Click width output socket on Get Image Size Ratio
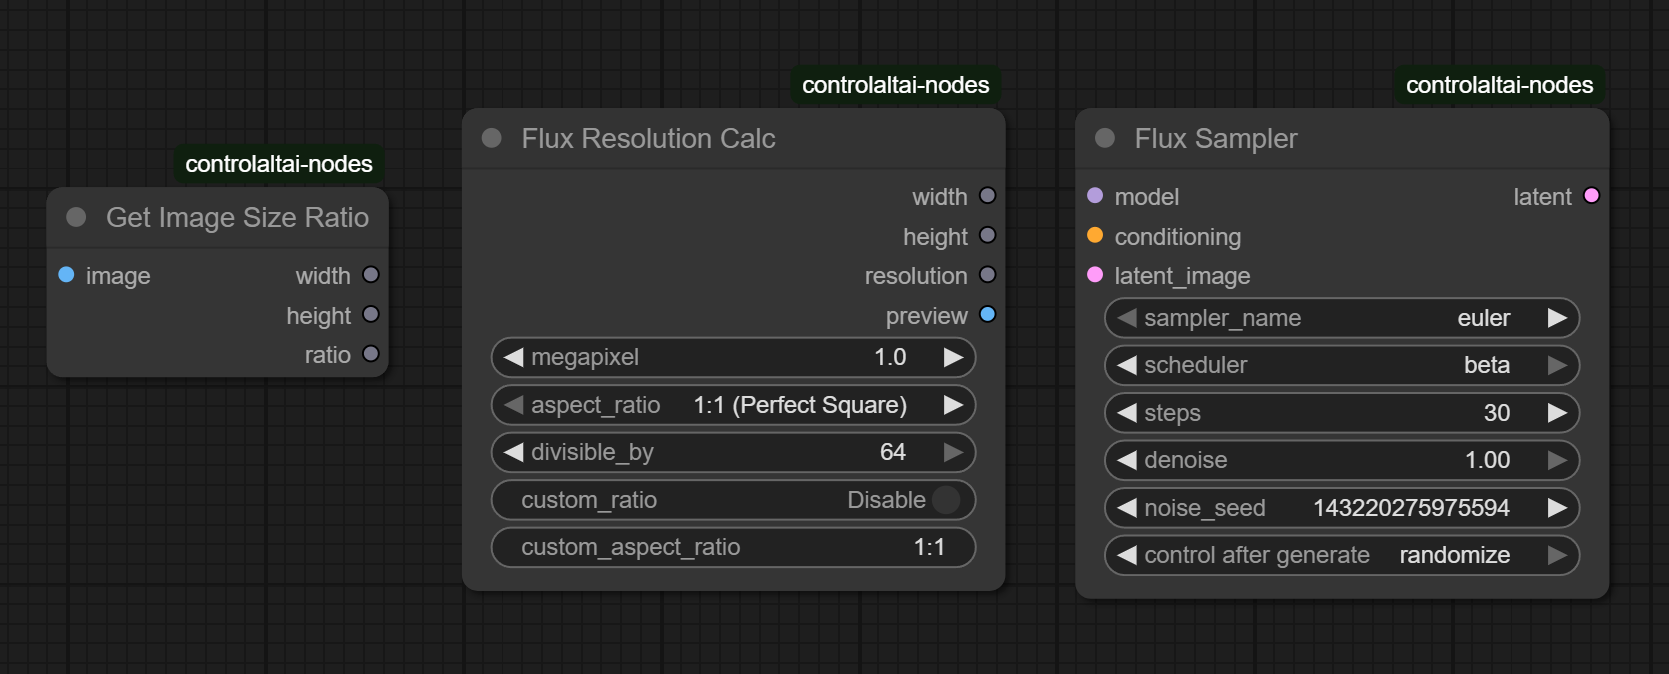The width and height of the screenshot is (1669, 674). pyautogui.click(x=371, y=275)
